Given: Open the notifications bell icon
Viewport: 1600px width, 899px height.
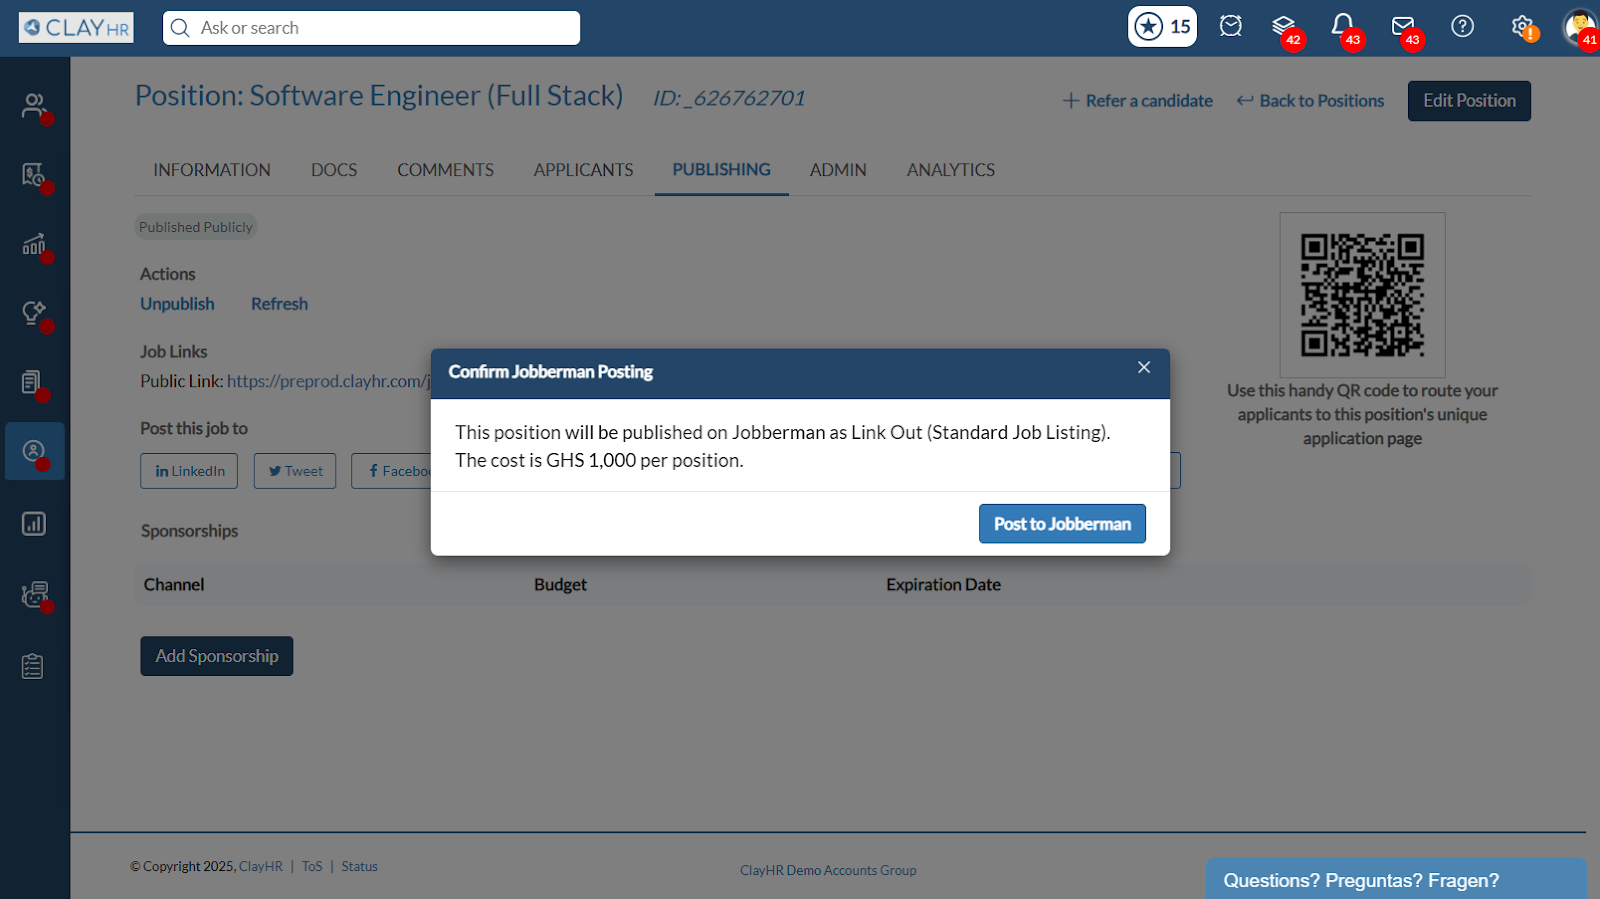Looking at the screenshot, I should pyautogui.click(x=1342, y=26).
